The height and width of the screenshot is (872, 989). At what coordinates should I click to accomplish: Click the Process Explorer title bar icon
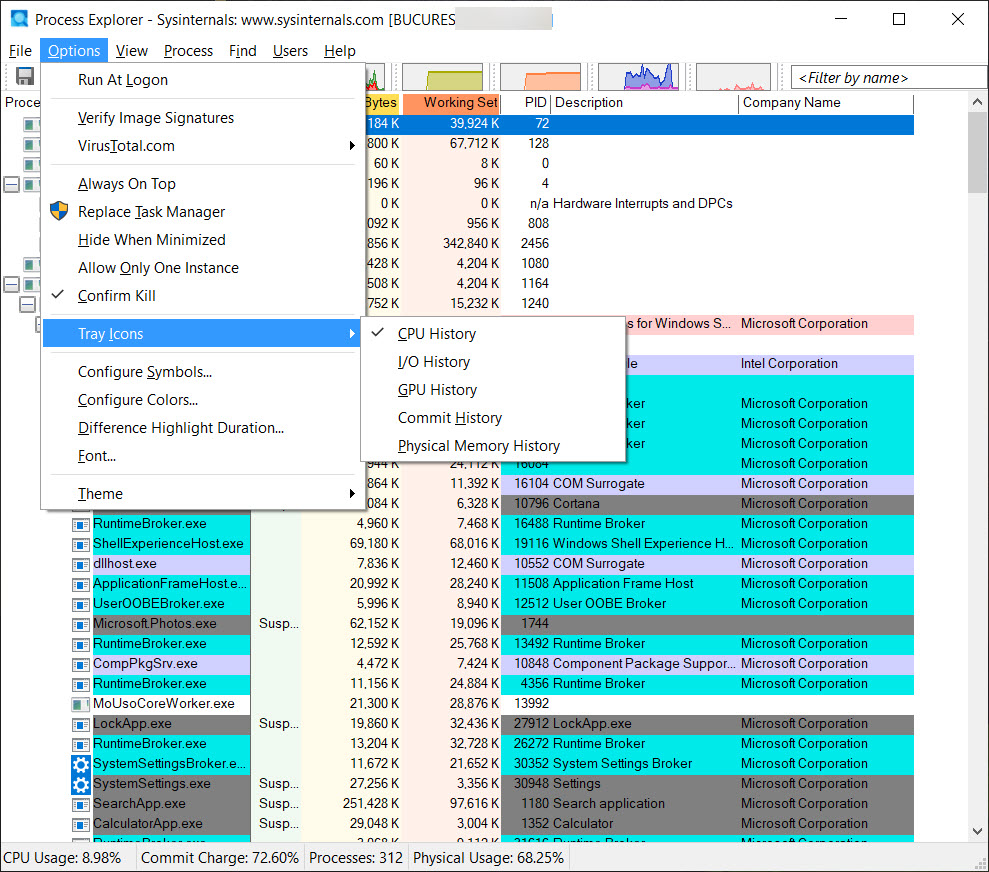pyautogui.click(x=20, y=19)
